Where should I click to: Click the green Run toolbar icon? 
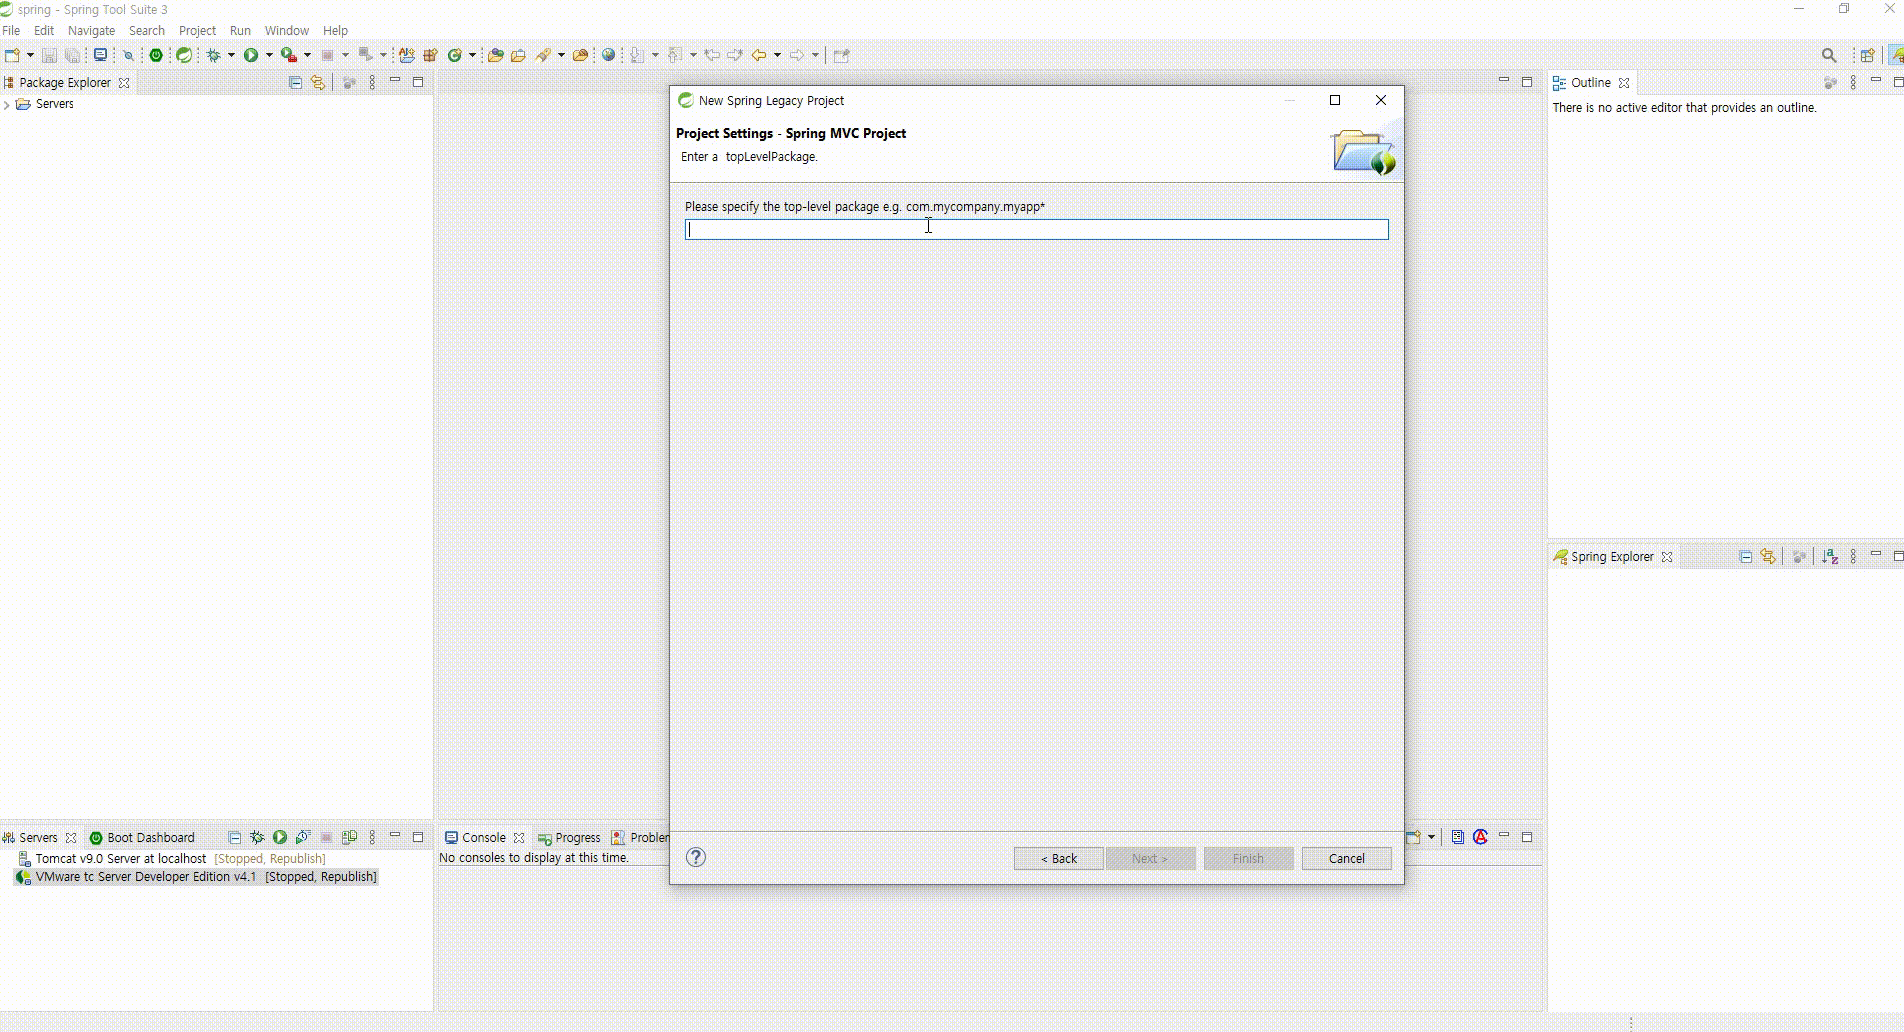coord(251,55)
